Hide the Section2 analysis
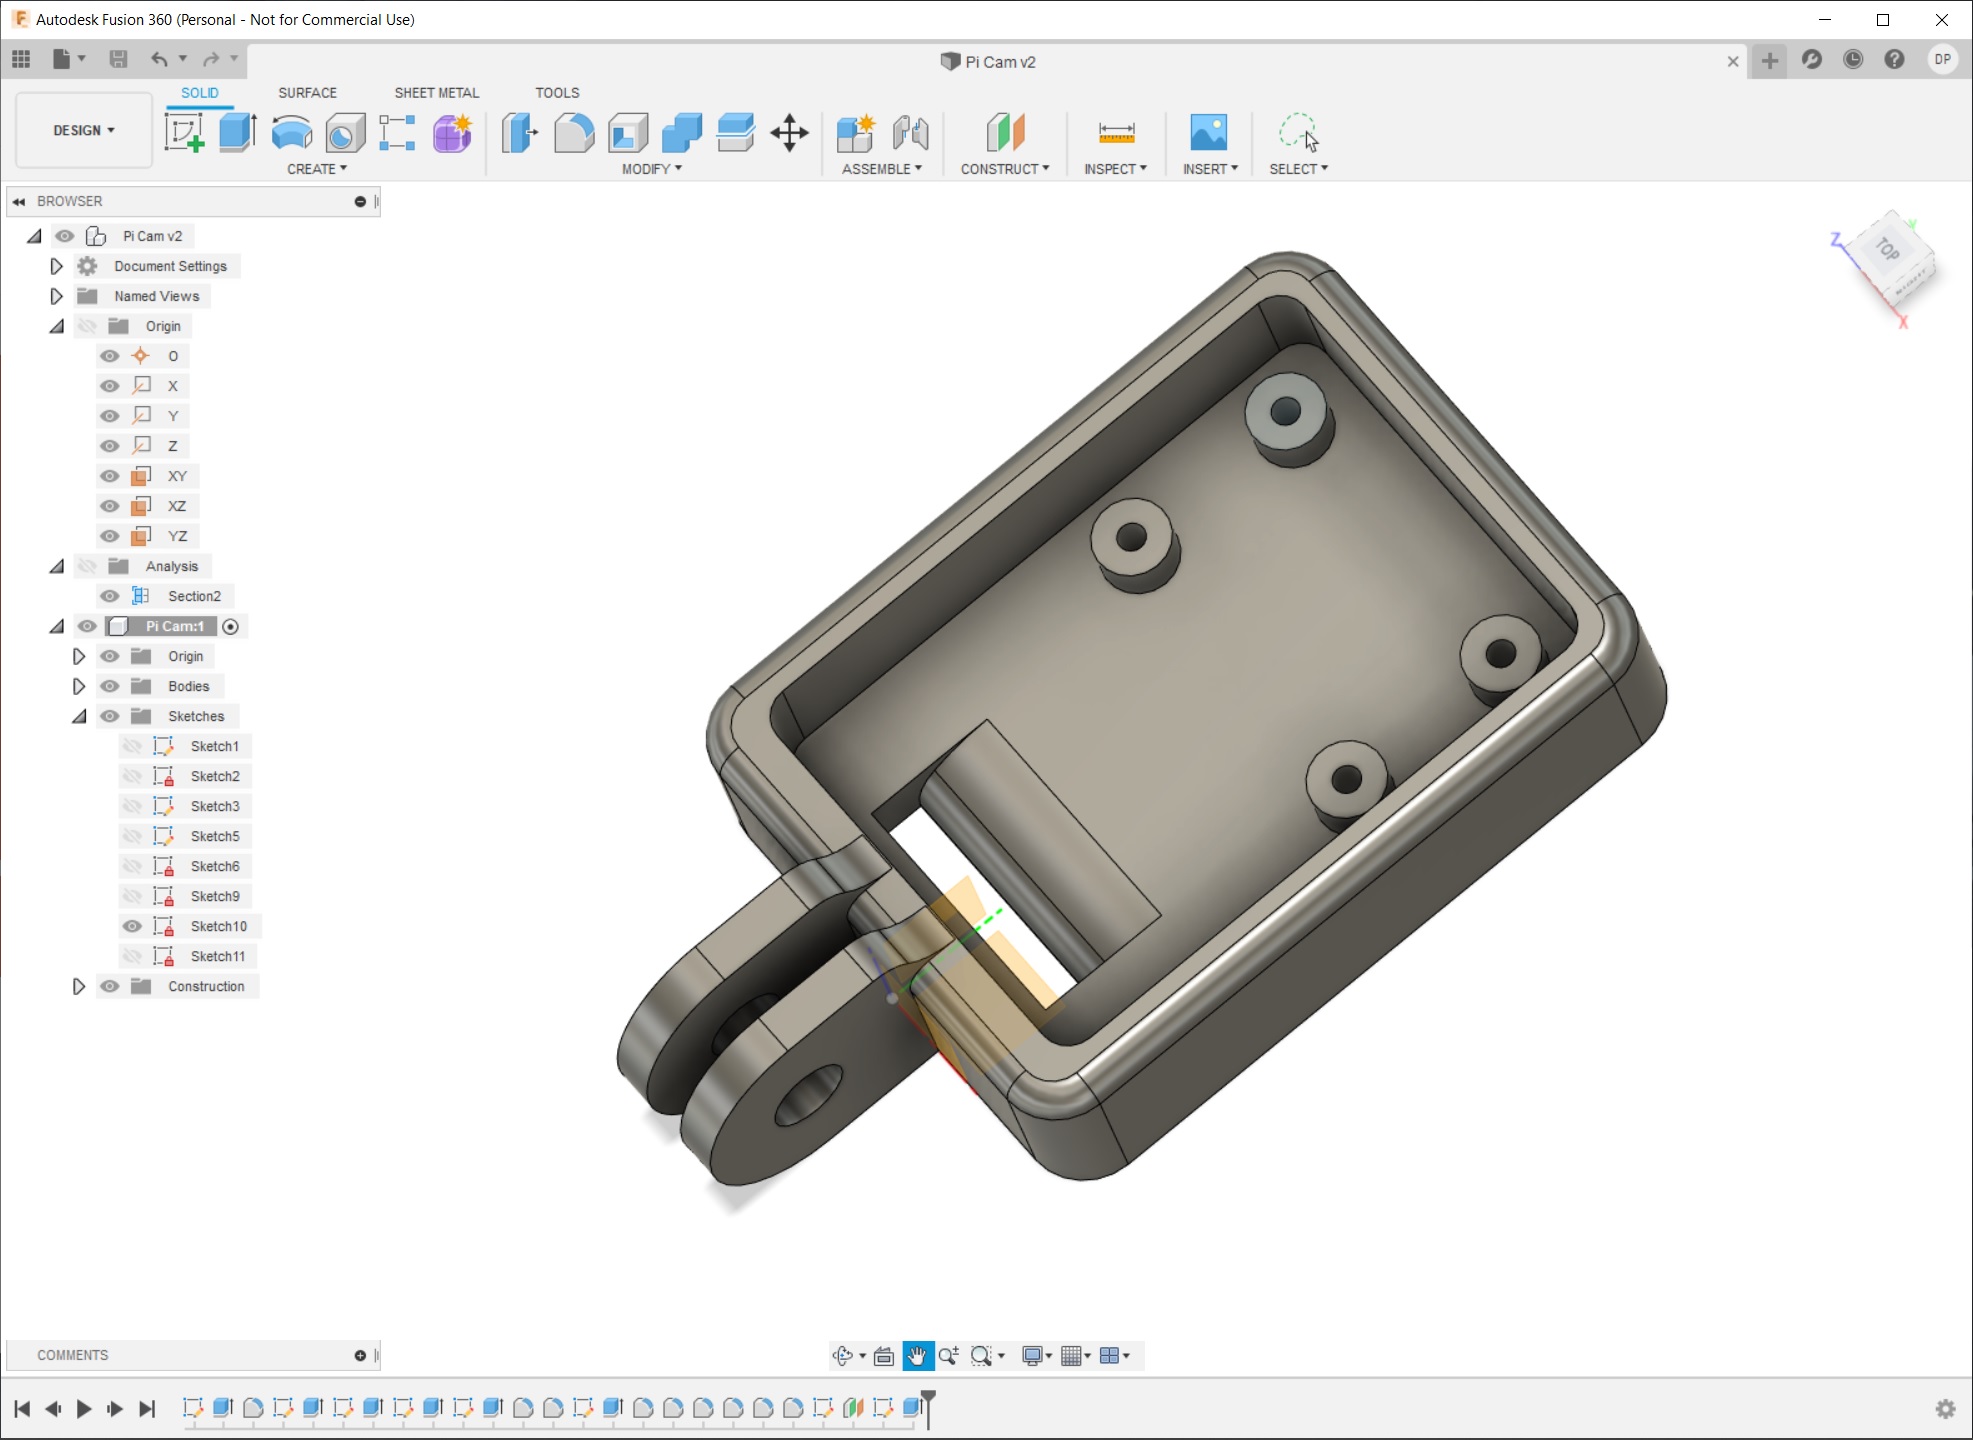The width and height of the screenshot is (1973, 1440). pos(110,596)
